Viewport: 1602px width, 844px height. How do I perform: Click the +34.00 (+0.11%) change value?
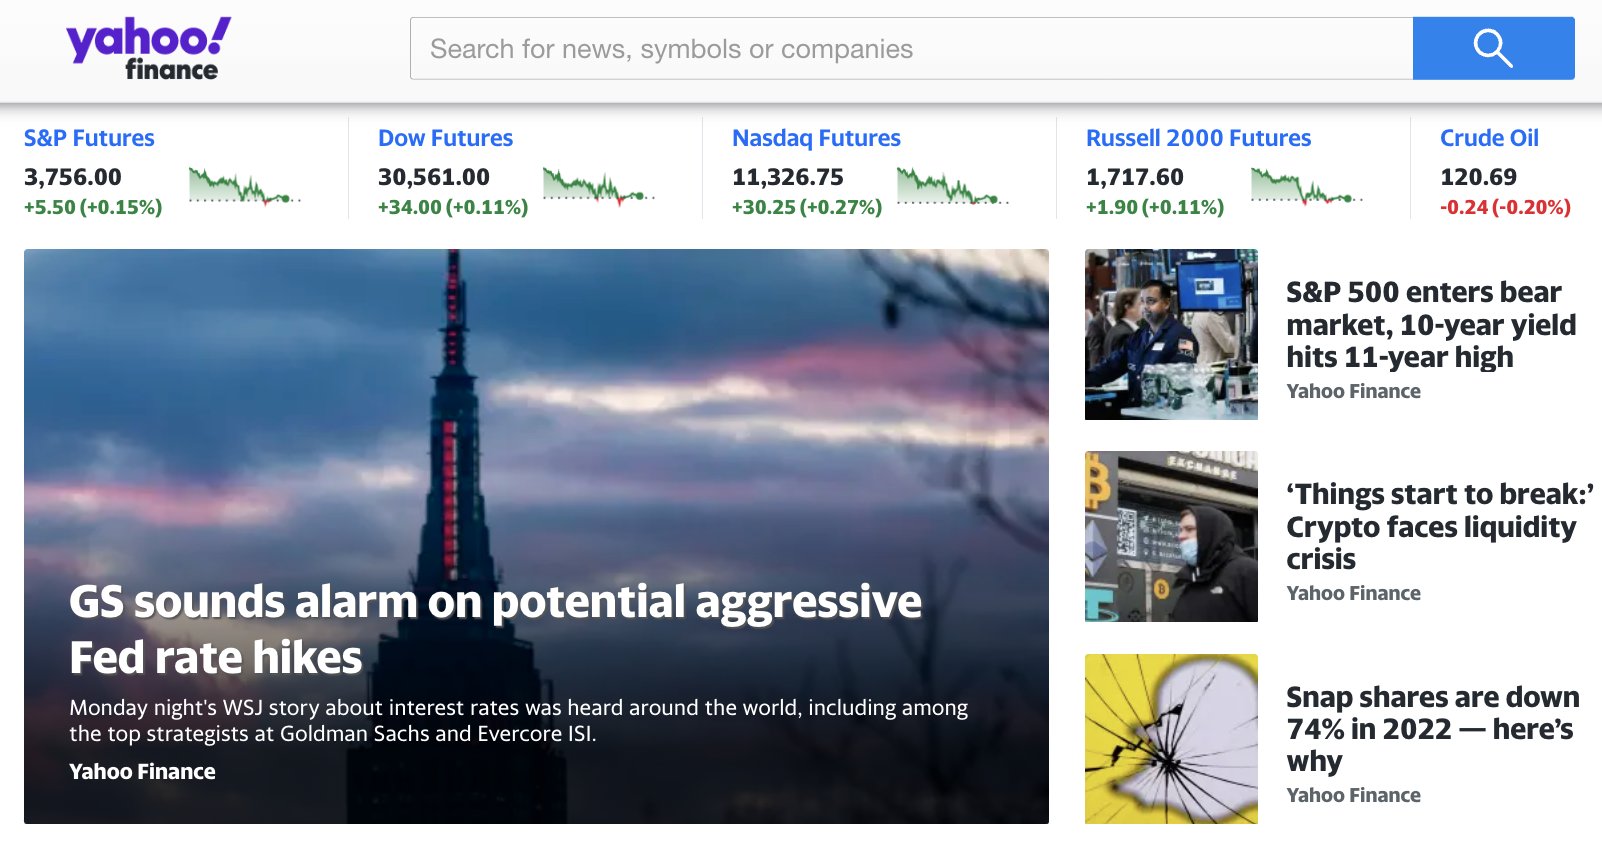coord(453,207)
